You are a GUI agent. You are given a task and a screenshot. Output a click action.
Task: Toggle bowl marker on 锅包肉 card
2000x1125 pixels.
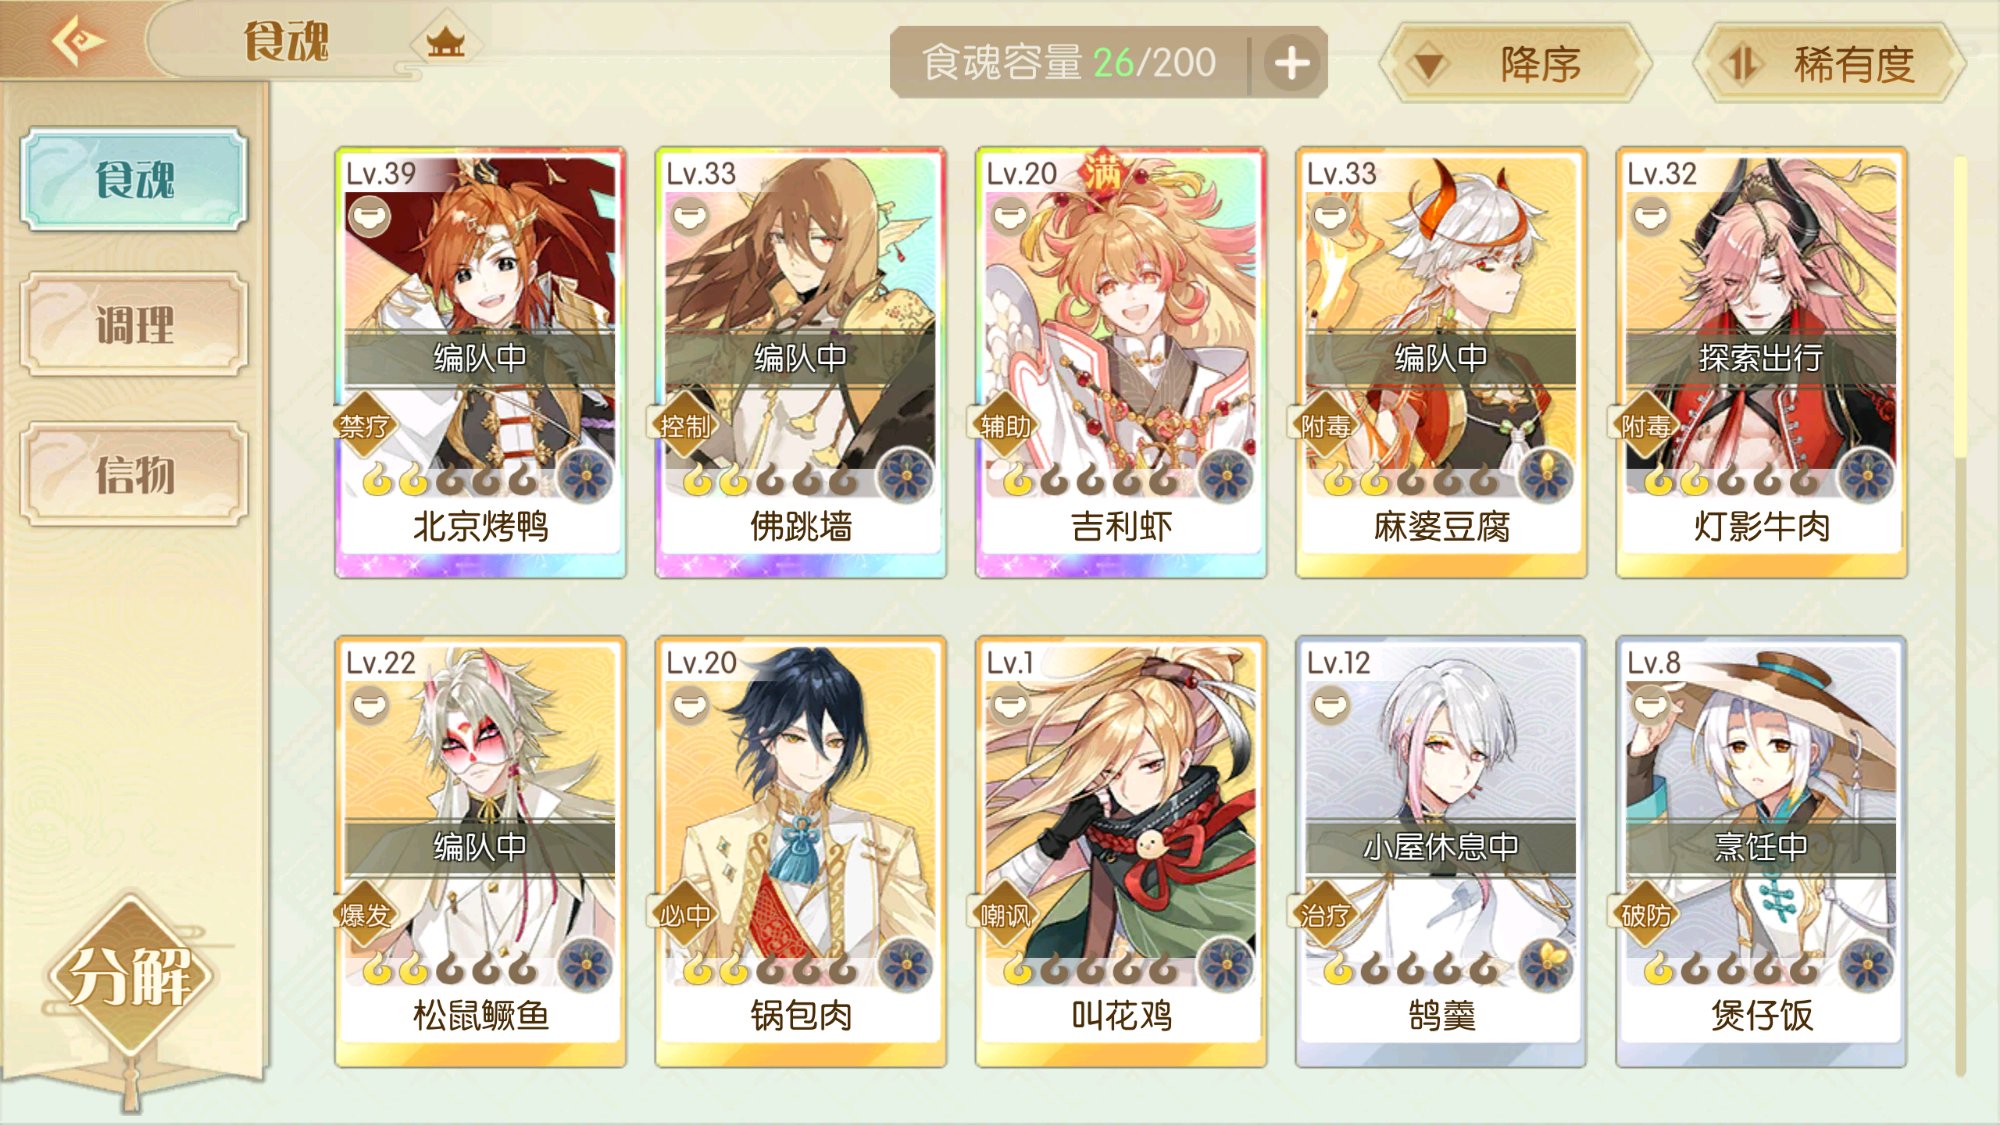pos(689,707)
